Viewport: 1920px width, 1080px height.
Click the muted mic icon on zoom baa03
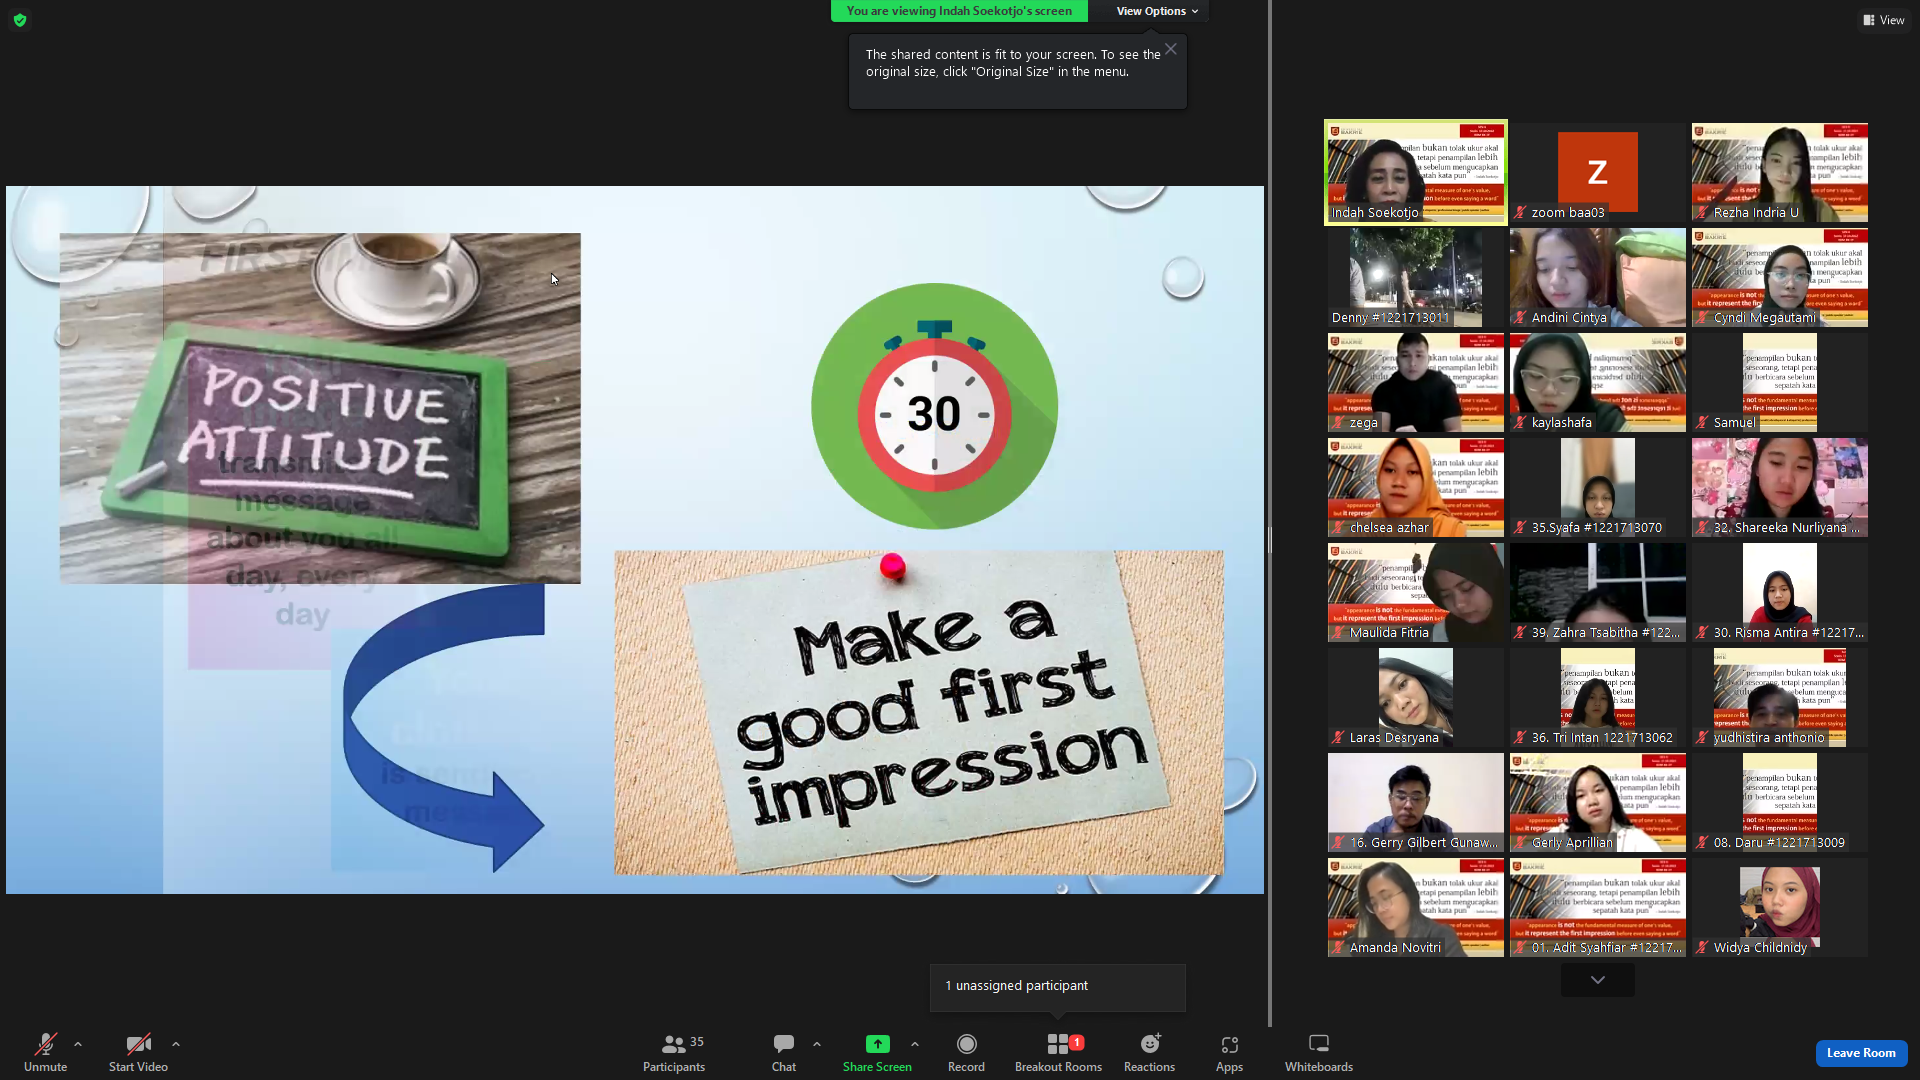click(1520, 212)
